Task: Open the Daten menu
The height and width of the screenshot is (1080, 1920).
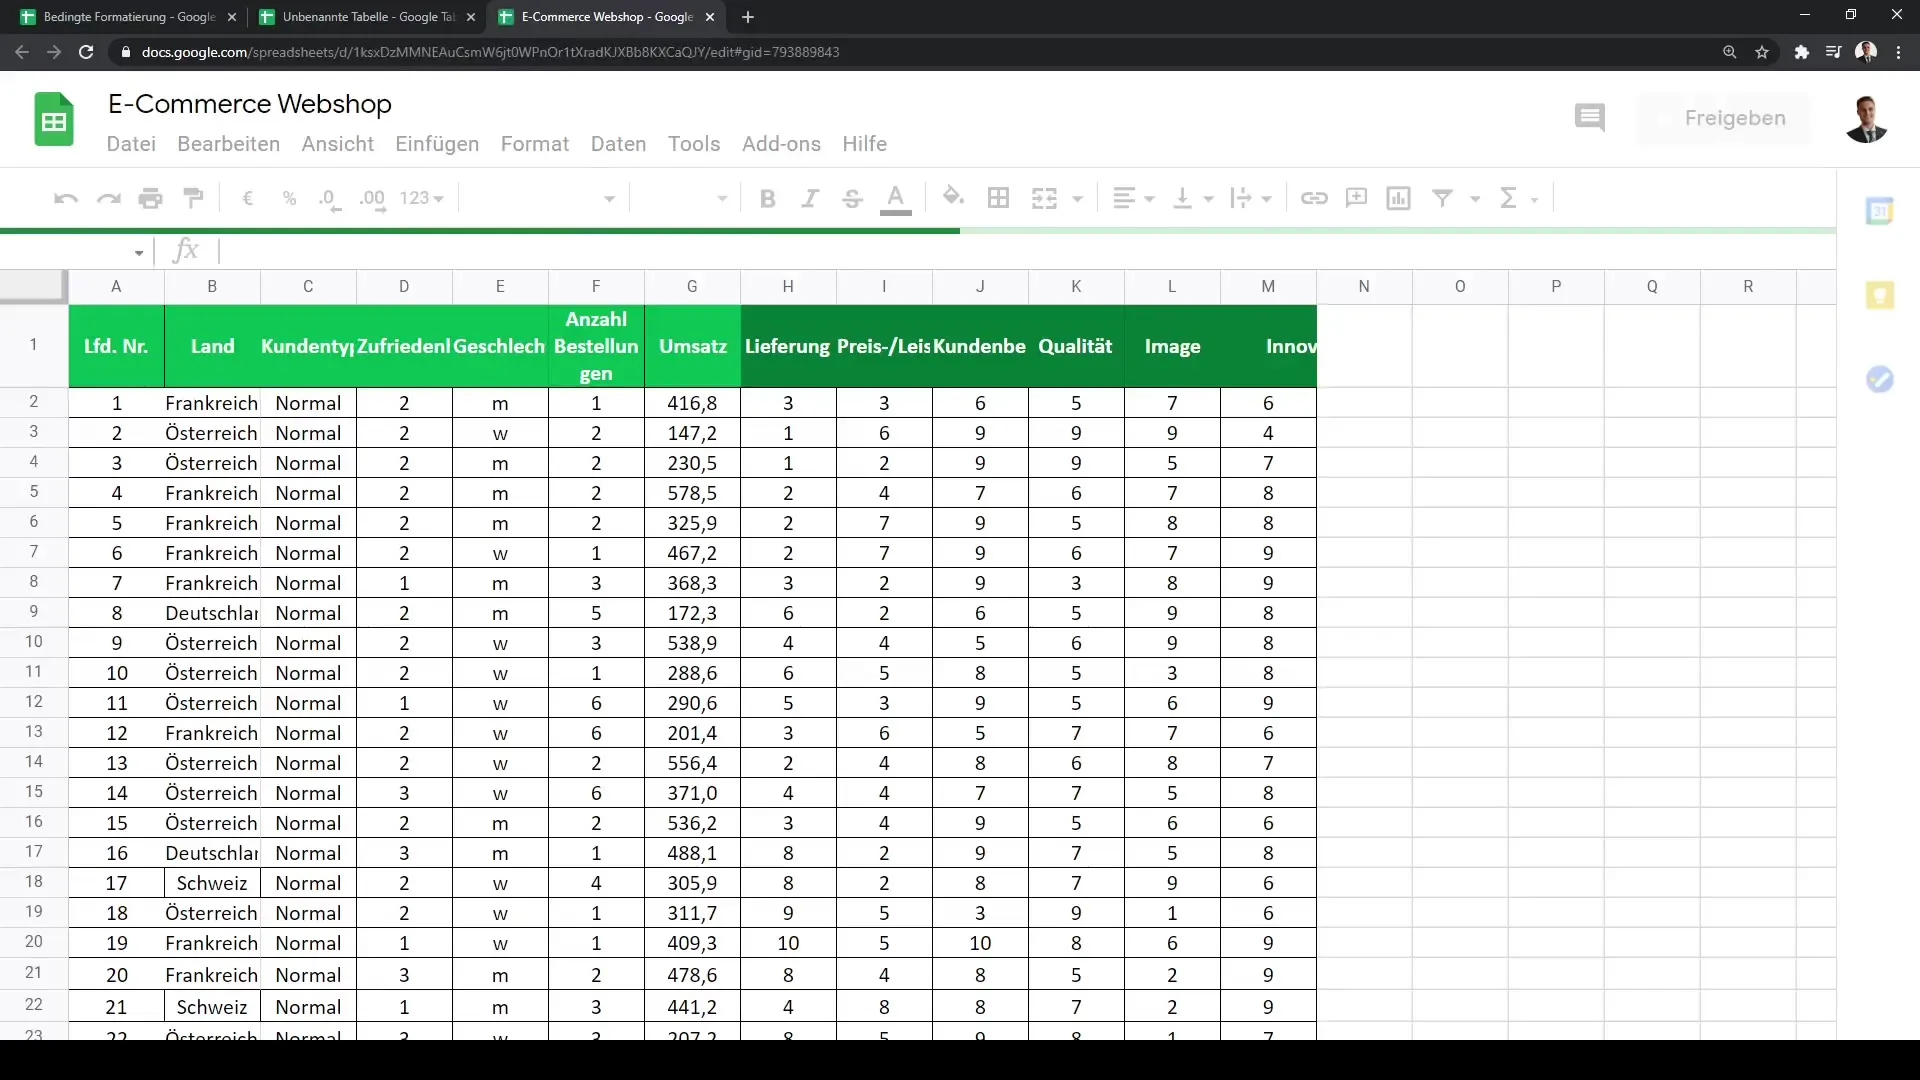Action: tap(618, 144)
